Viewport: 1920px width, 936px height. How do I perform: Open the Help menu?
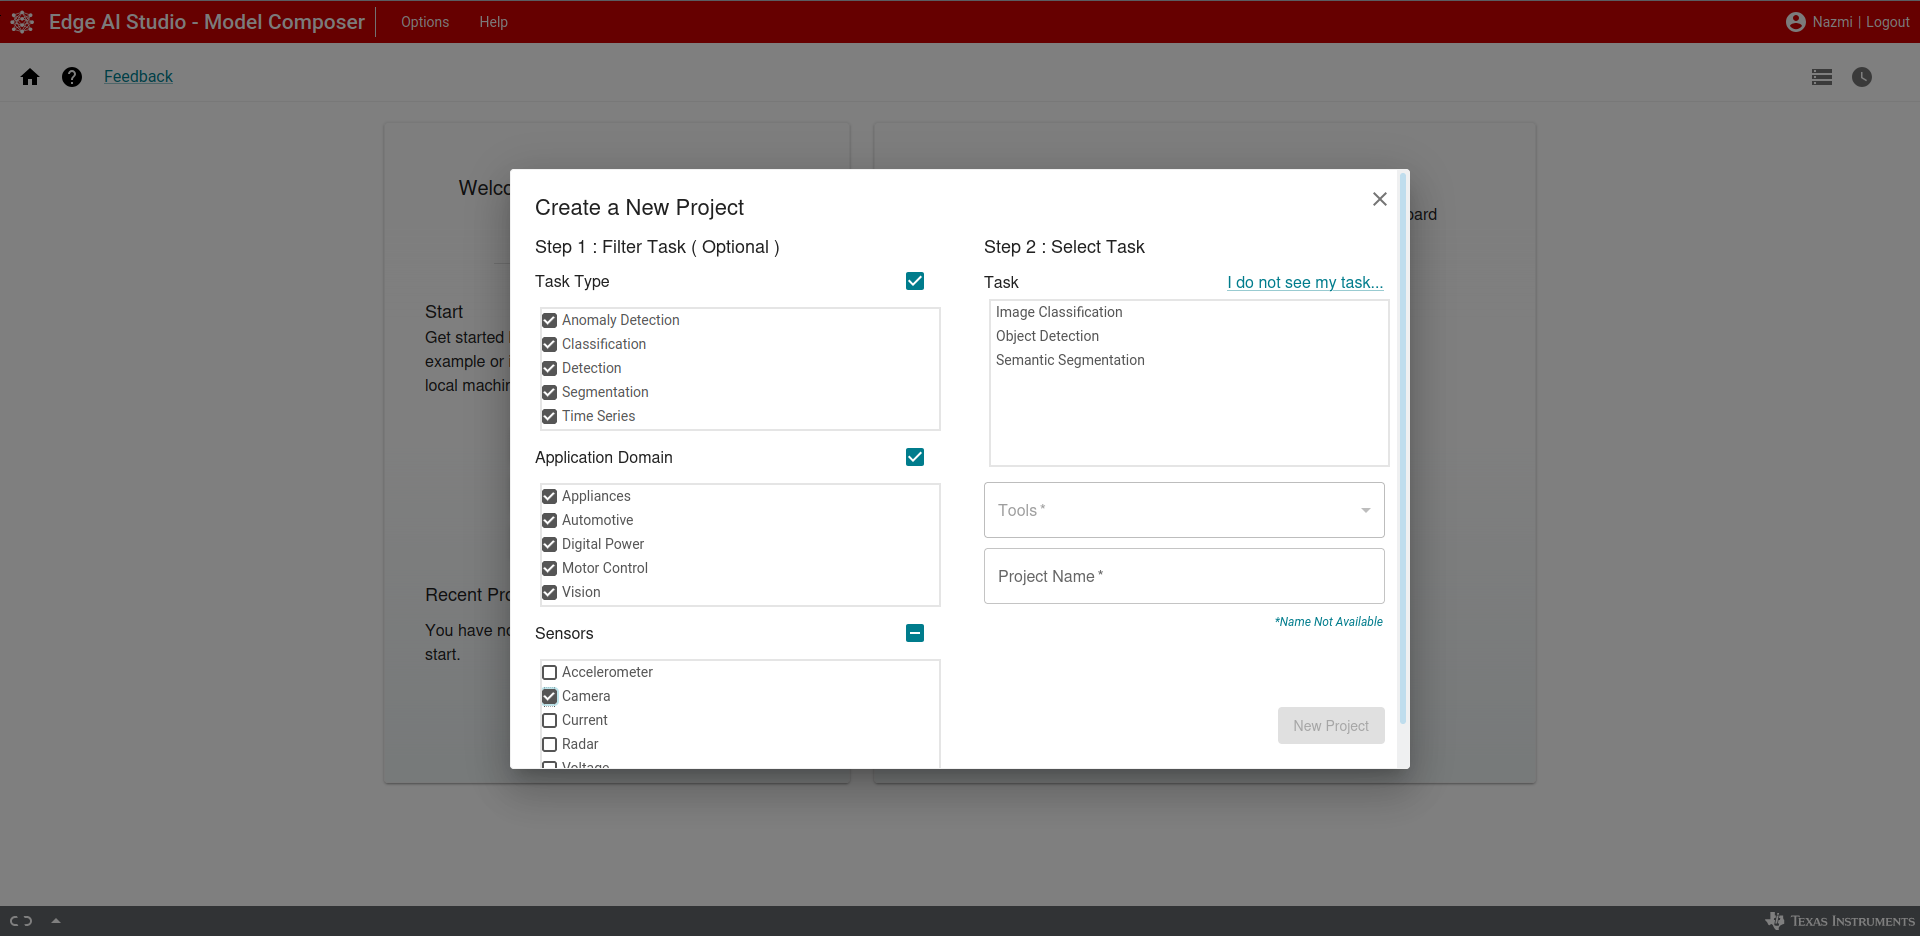494,22
